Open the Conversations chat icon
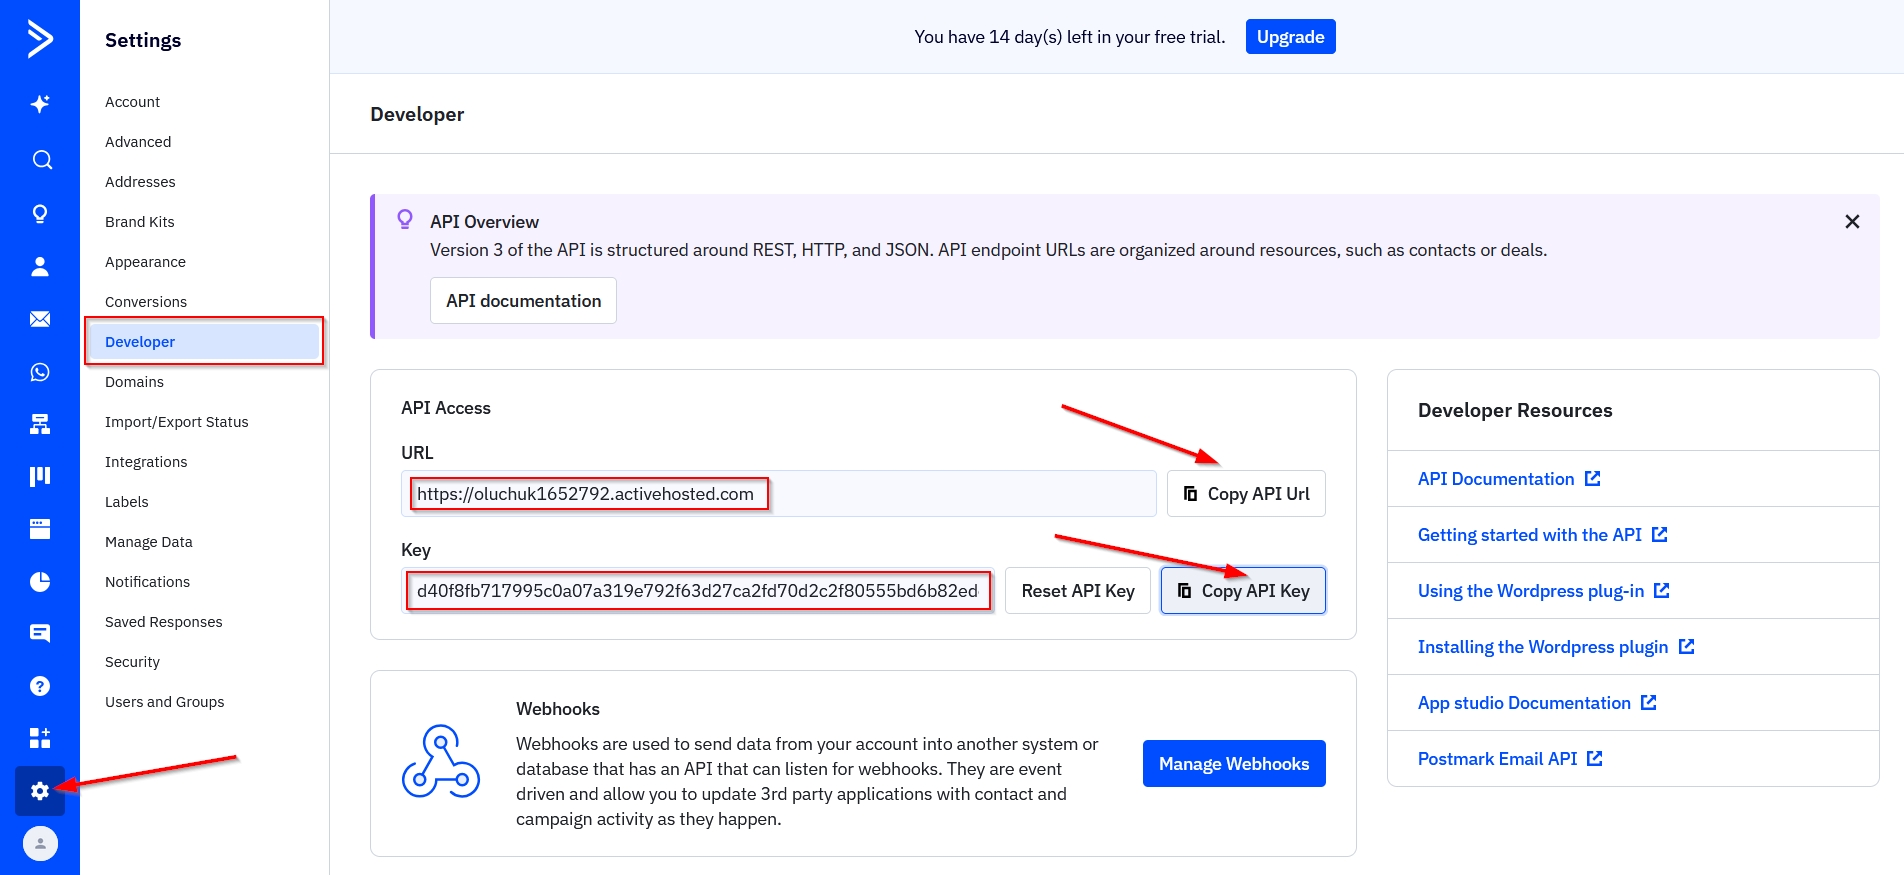This screenshot has width=1904, height=875. pyautogui.click(x=40, y=633)
